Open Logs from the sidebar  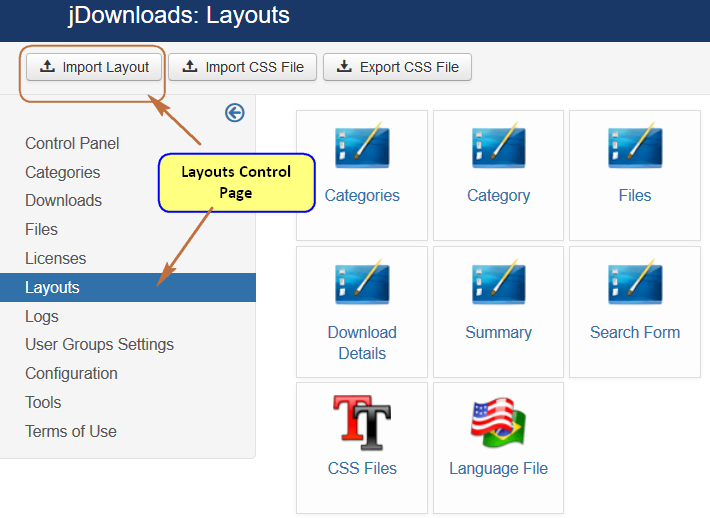[42, 317]
